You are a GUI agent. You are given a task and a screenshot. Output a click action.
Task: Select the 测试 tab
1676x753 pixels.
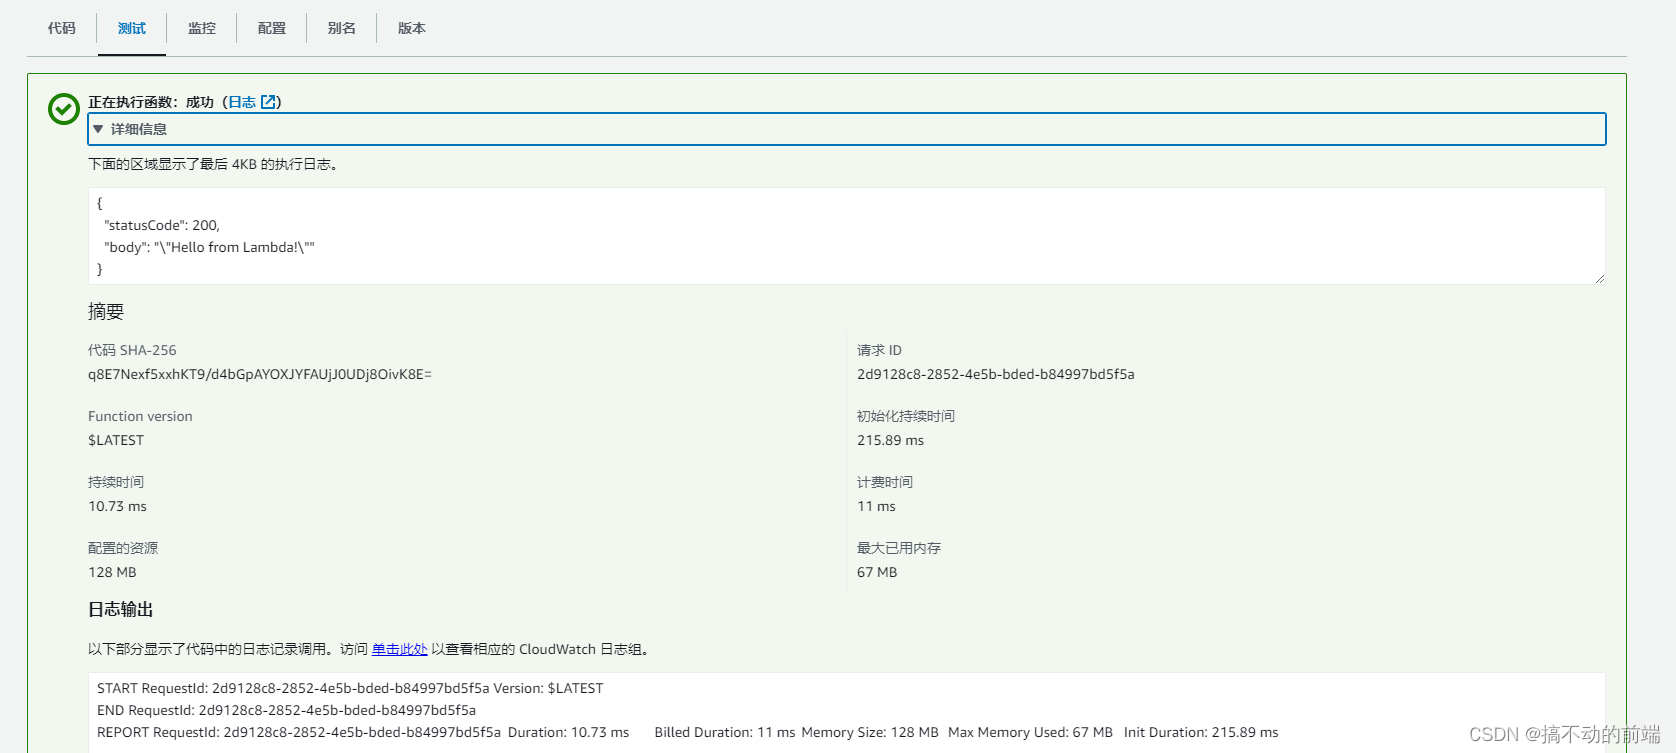click(132, 28)
